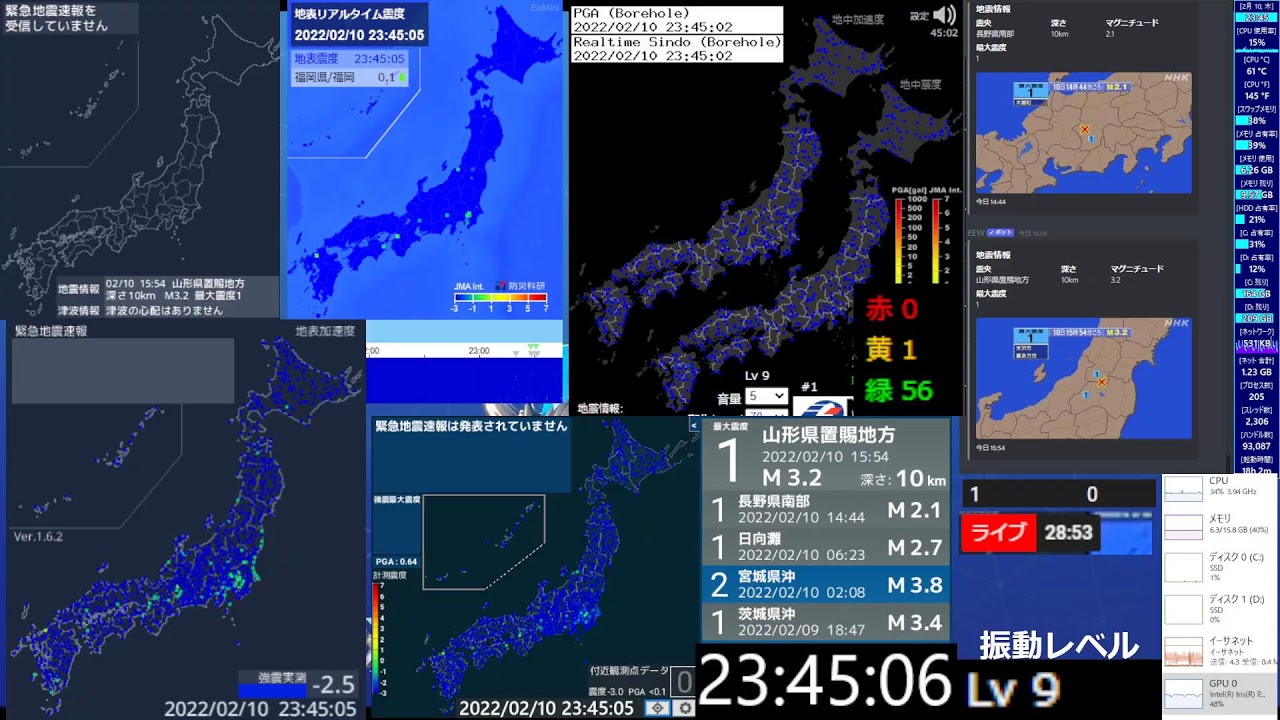Open the 音量 volume dropdown
This screenshot has height=720, width=1280.
click(766, 396)
